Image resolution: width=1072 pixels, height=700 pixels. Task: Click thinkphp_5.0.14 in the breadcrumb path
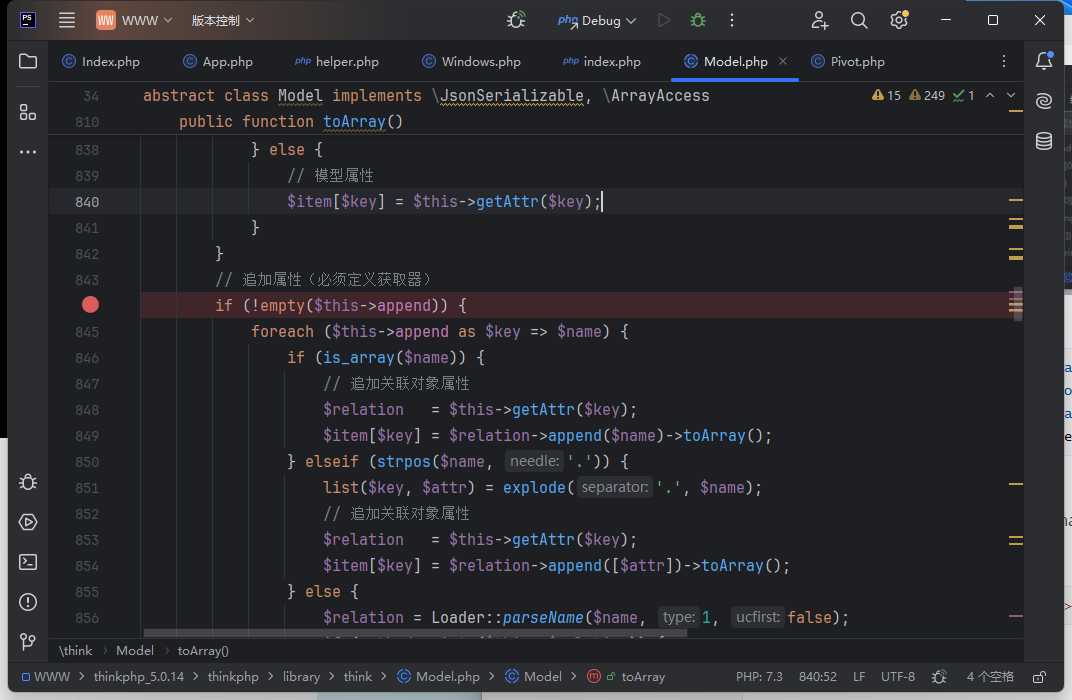139,677
